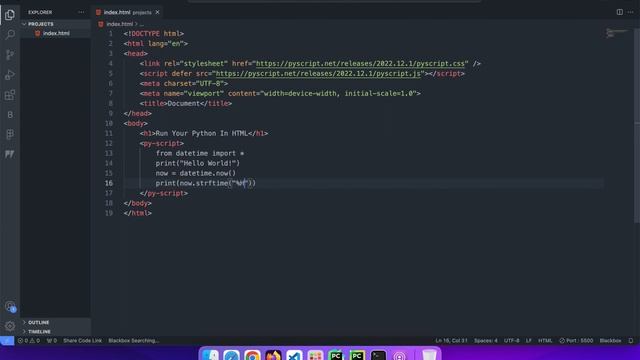640x360 pixels.
Task: Open the Search view in activity bar
Action: [10, 35]
